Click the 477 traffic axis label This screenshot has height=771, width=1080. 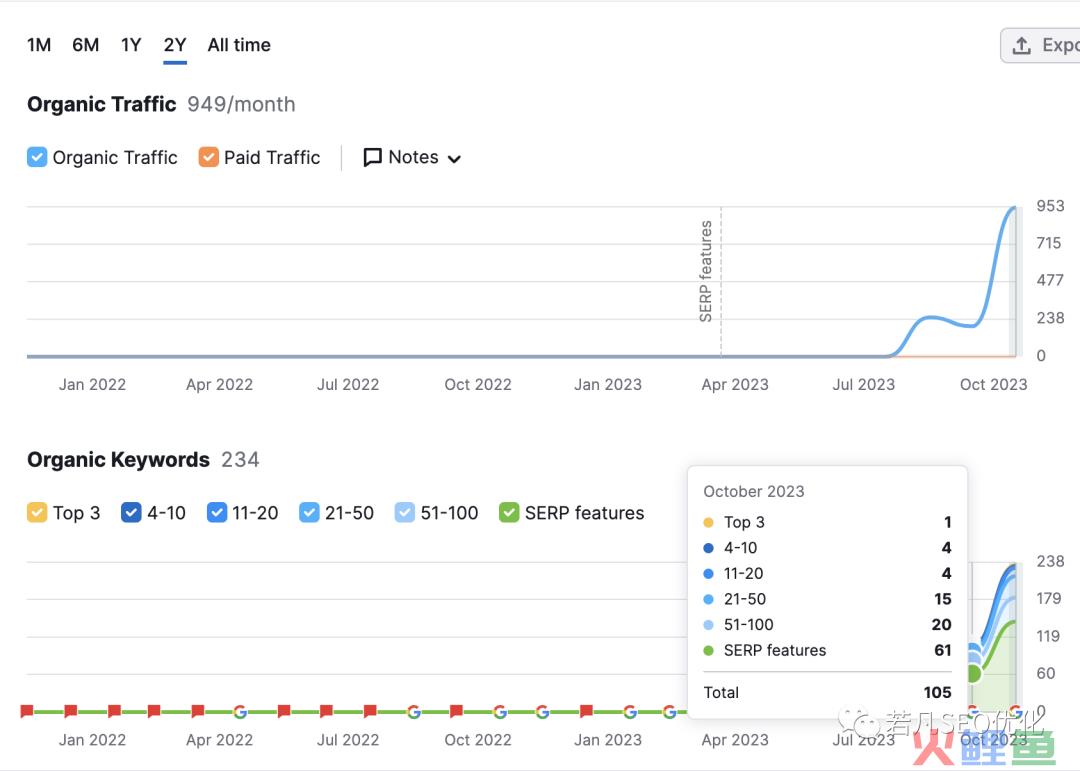[1050, 280]
